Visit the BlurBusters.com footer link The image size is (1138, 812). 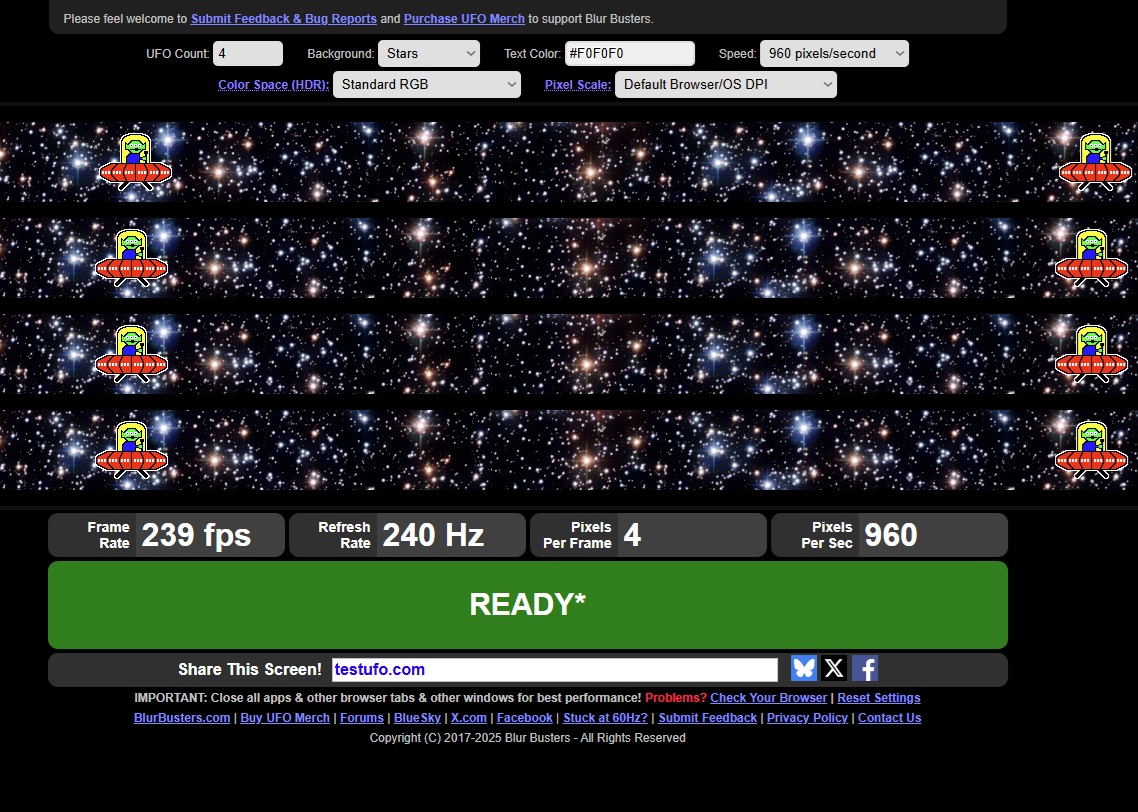pos(181,718)
